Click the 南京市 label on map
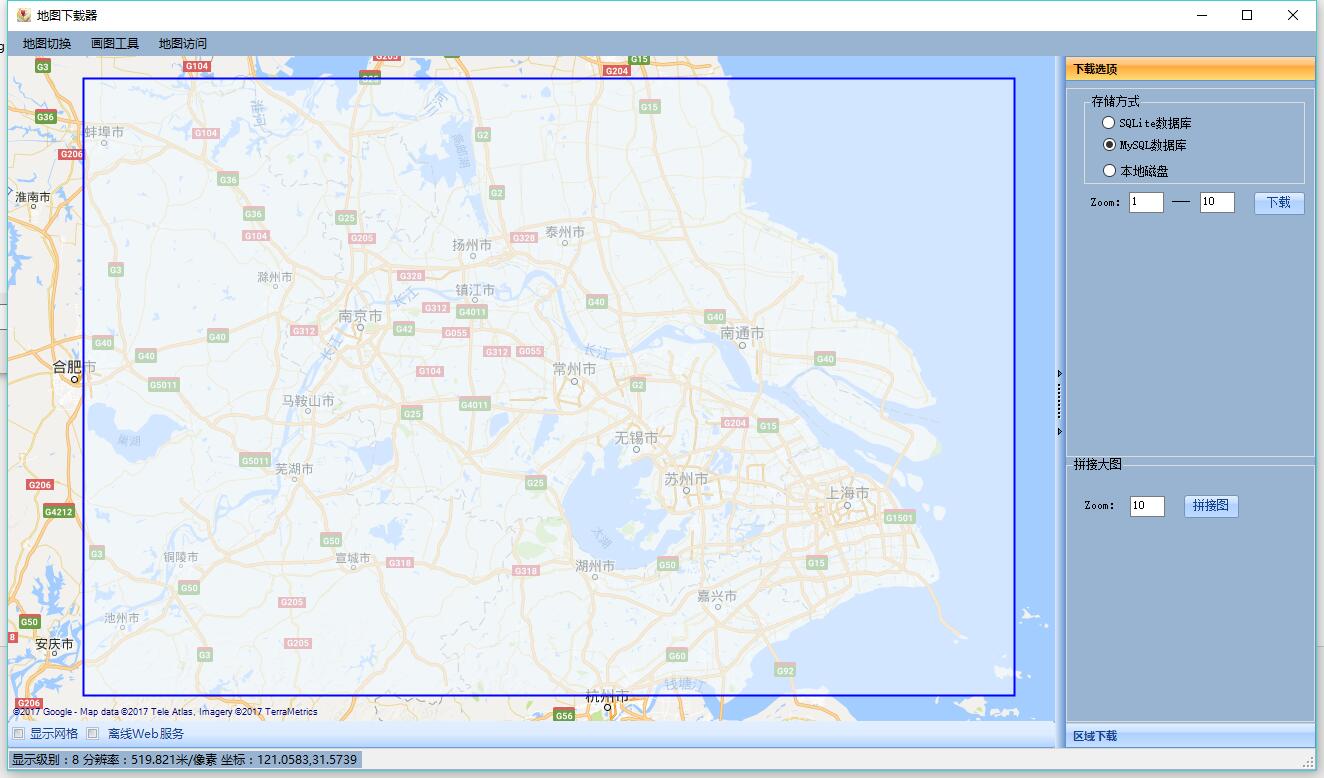1324x778 pixels. (x=360, y=316)
